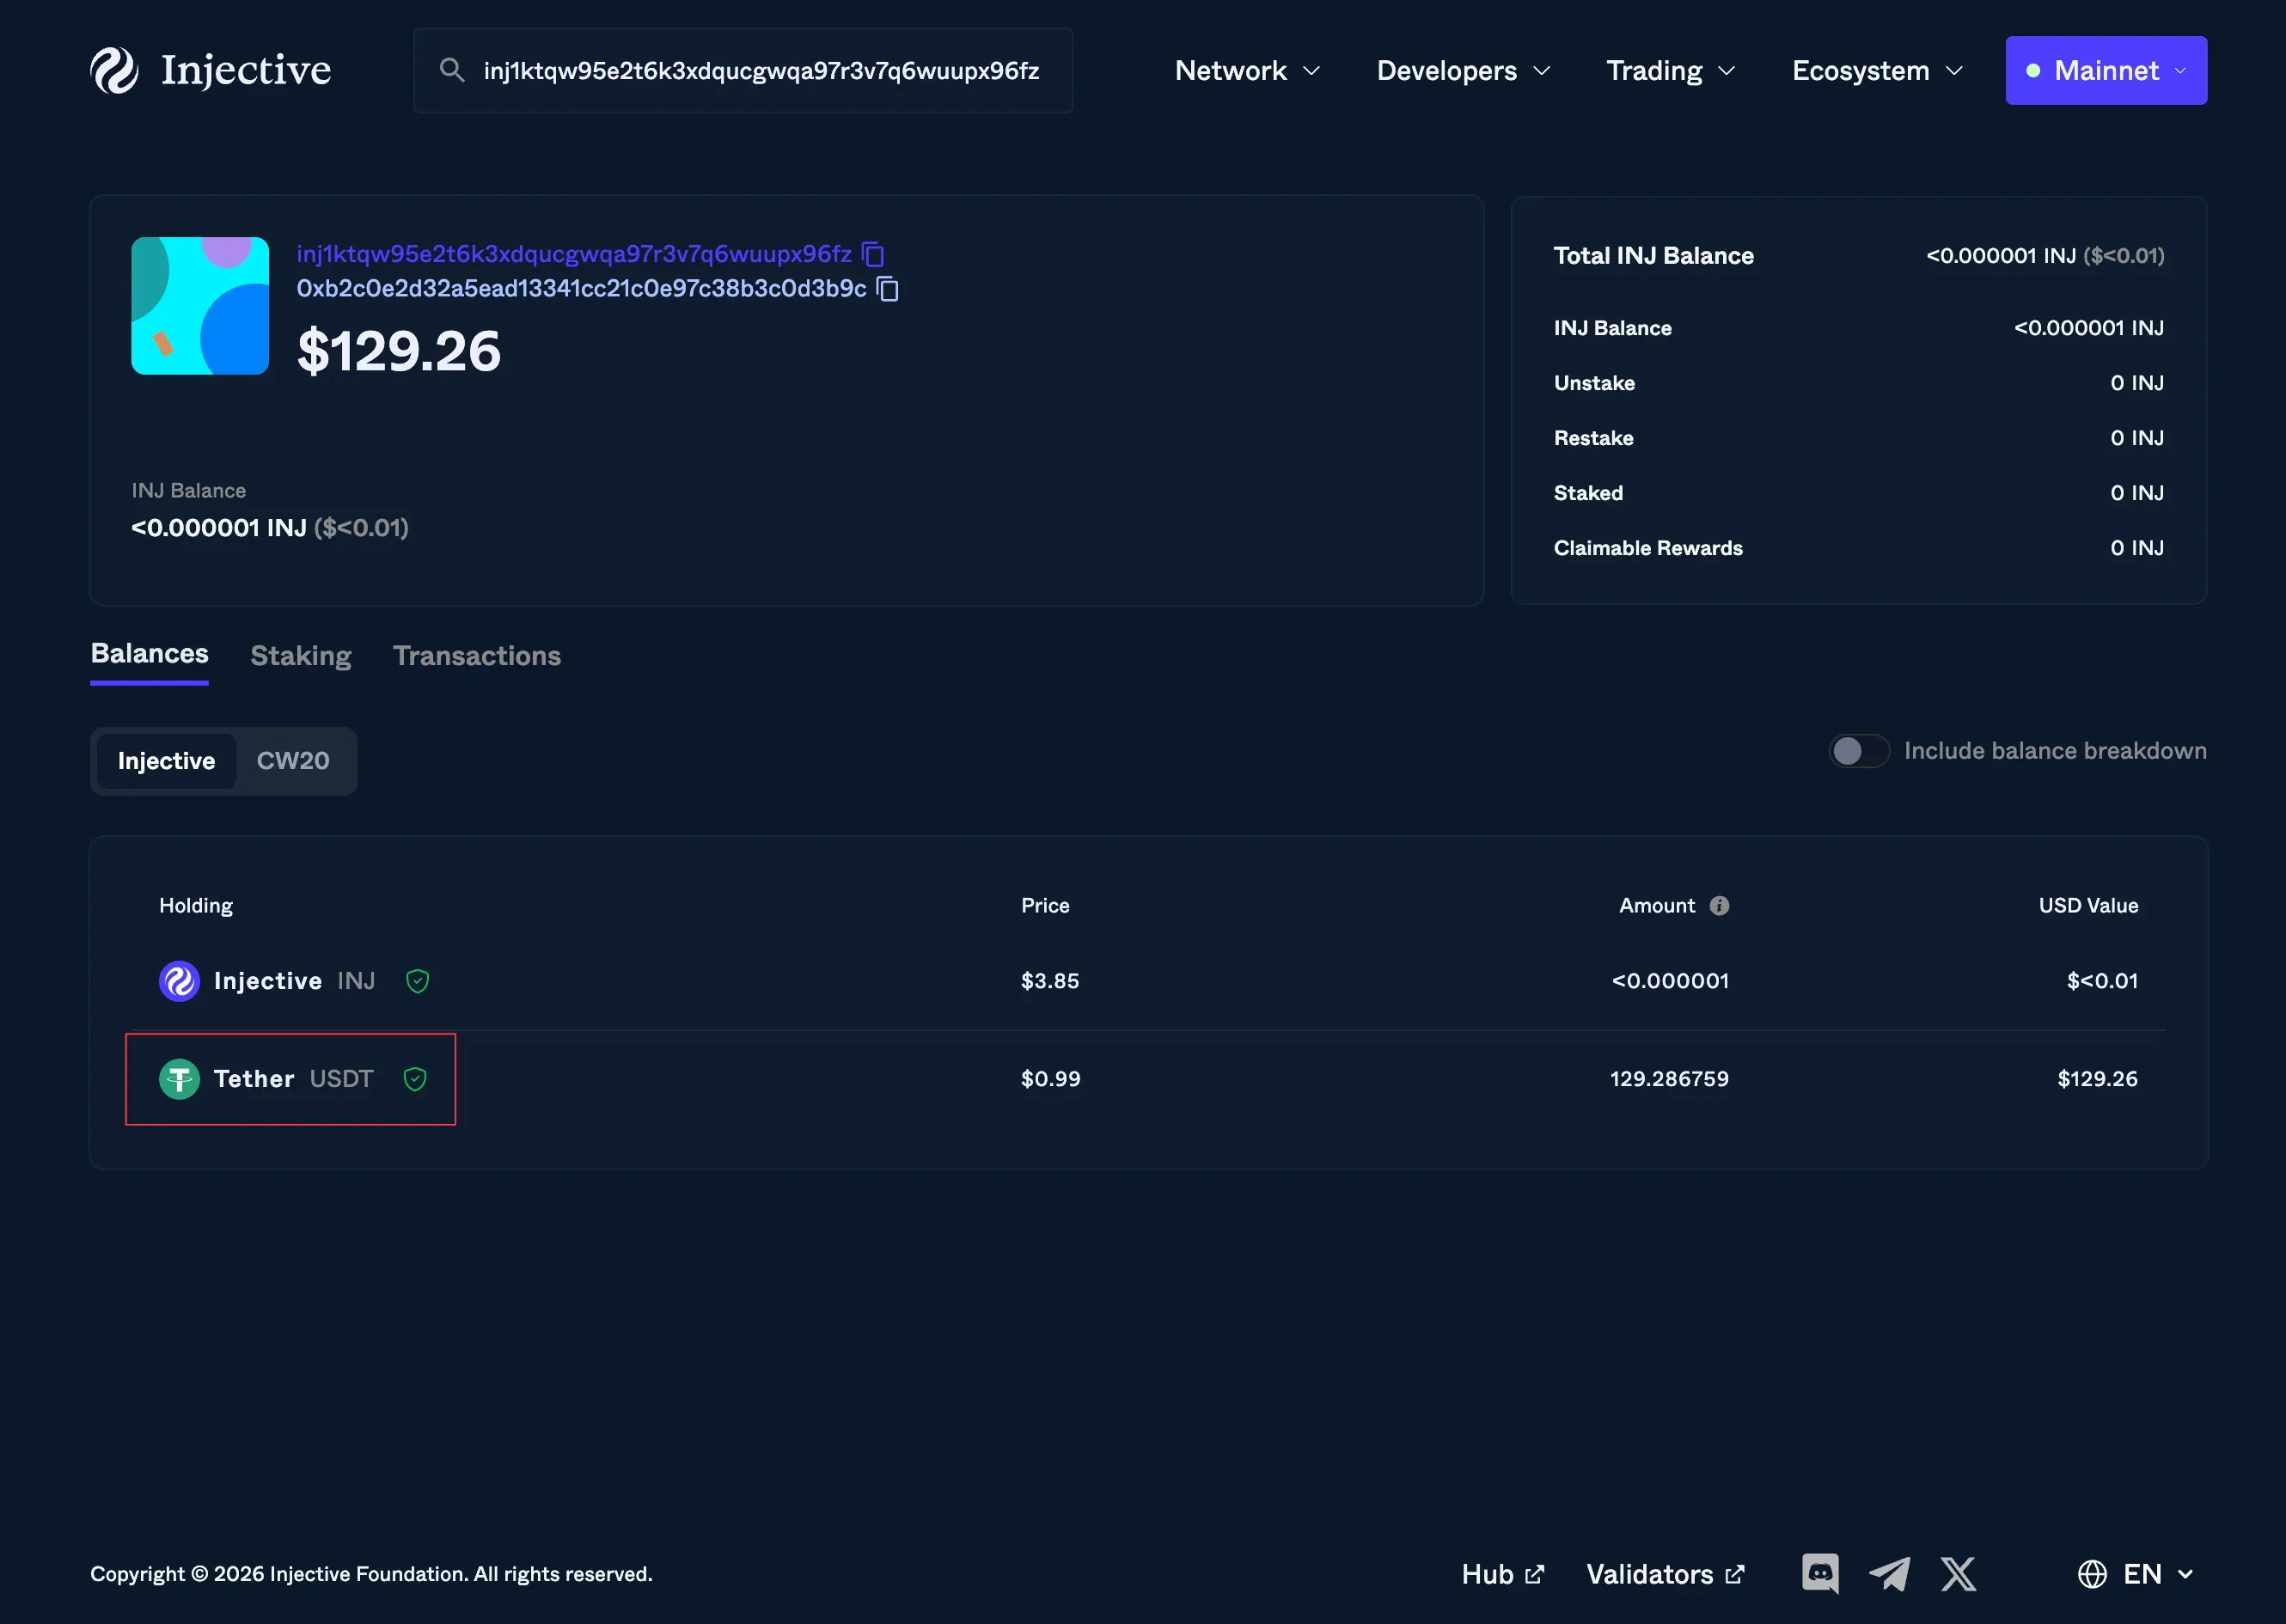Viewport: 2286px width, 1624px height.
Task: Click the search magnifier icon
Action: click(x=452, y=70)
